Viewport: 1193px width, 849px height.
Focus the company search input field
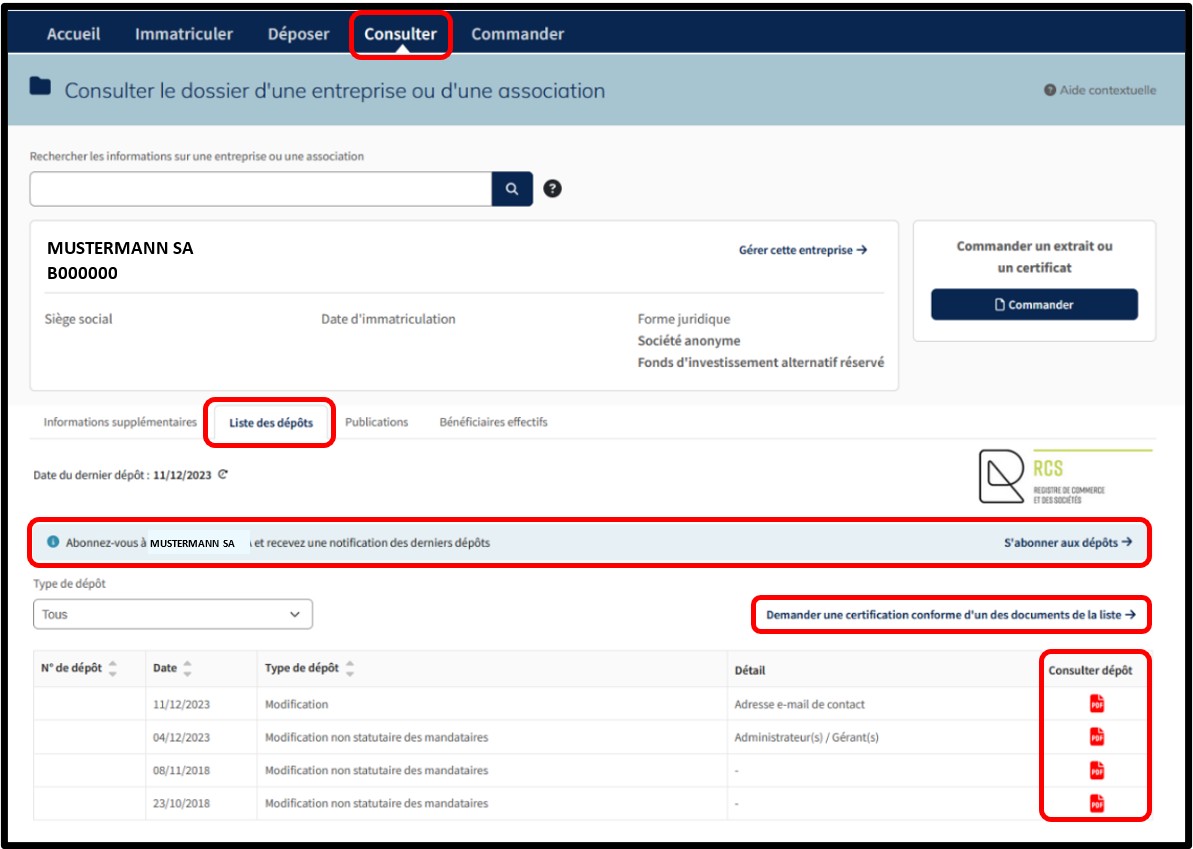260,189
